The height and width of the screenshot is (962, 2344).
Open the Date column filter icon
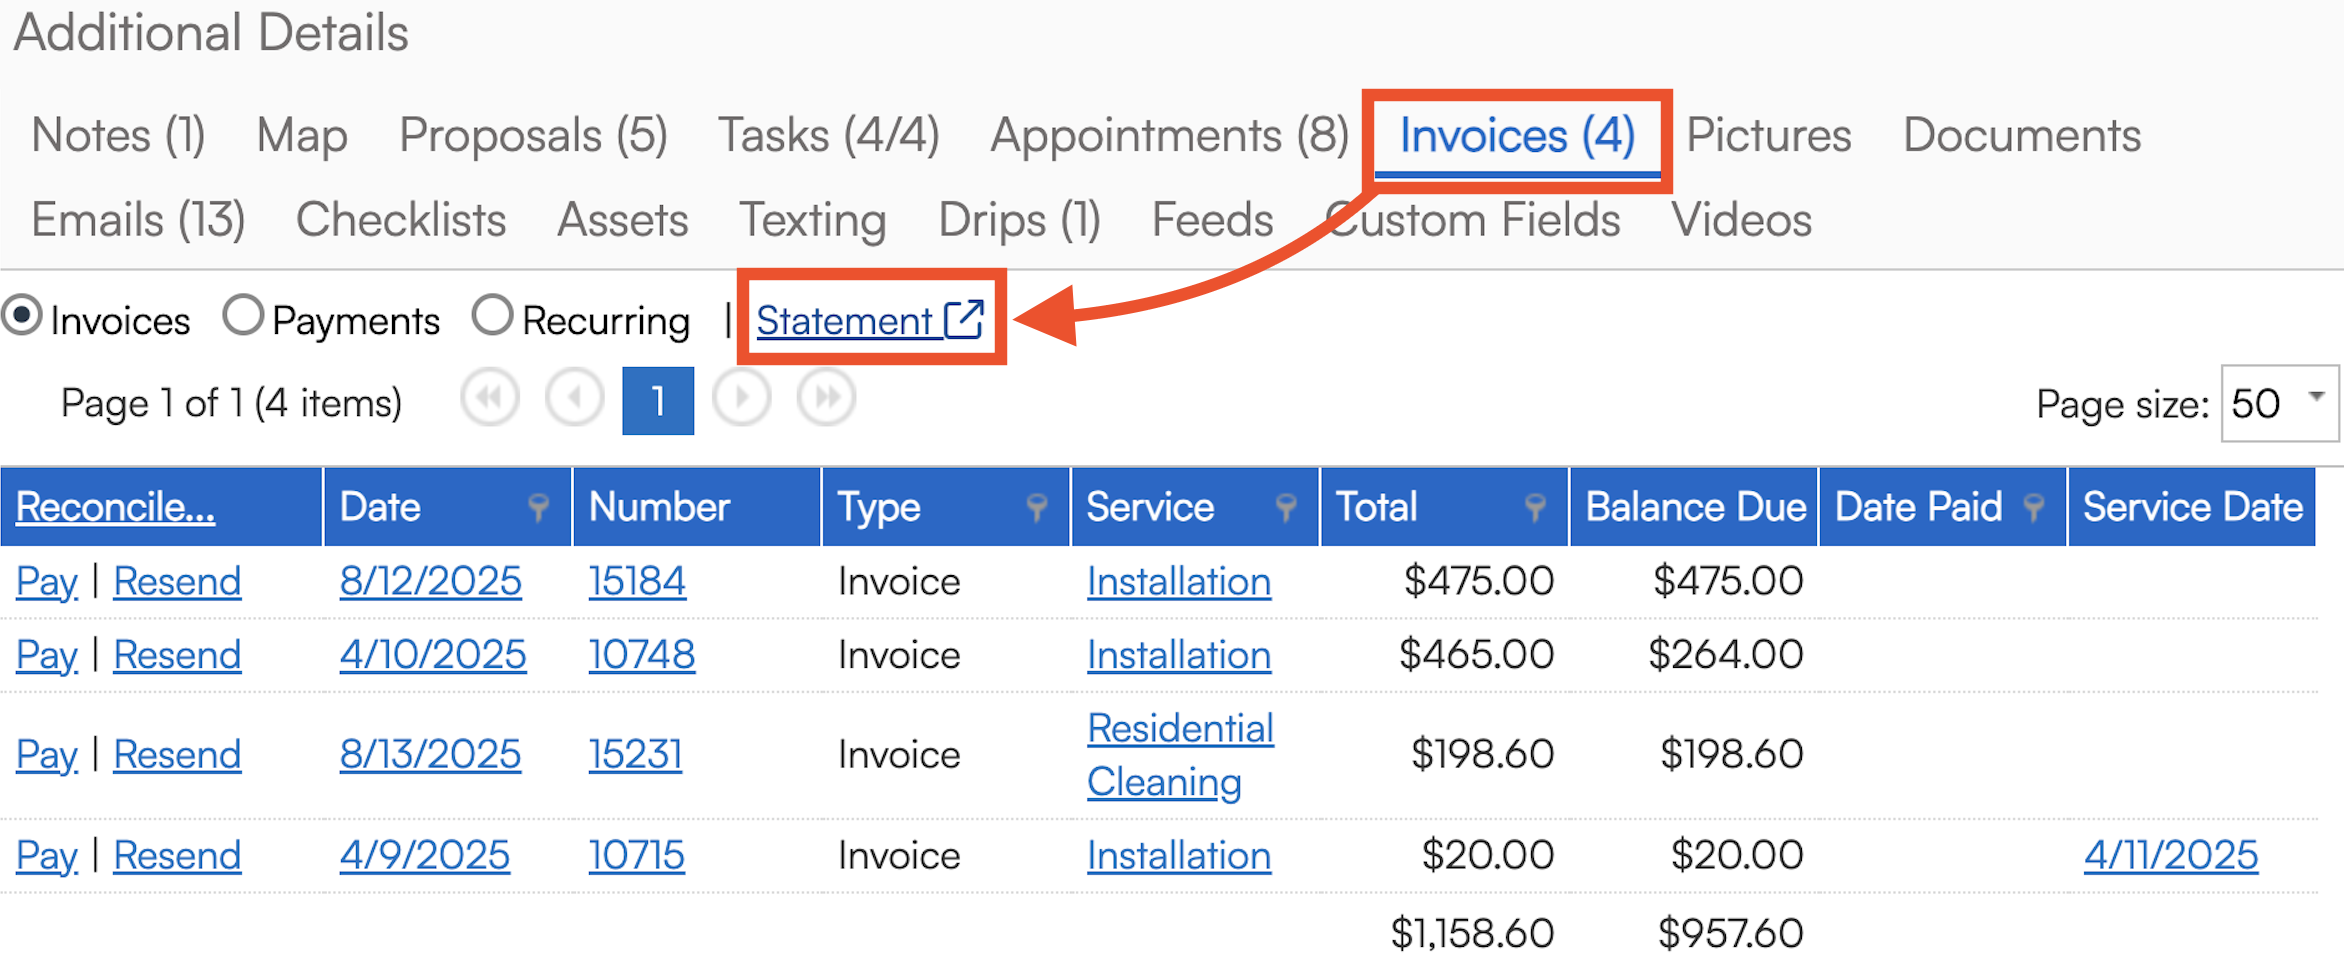click(538, 508)
